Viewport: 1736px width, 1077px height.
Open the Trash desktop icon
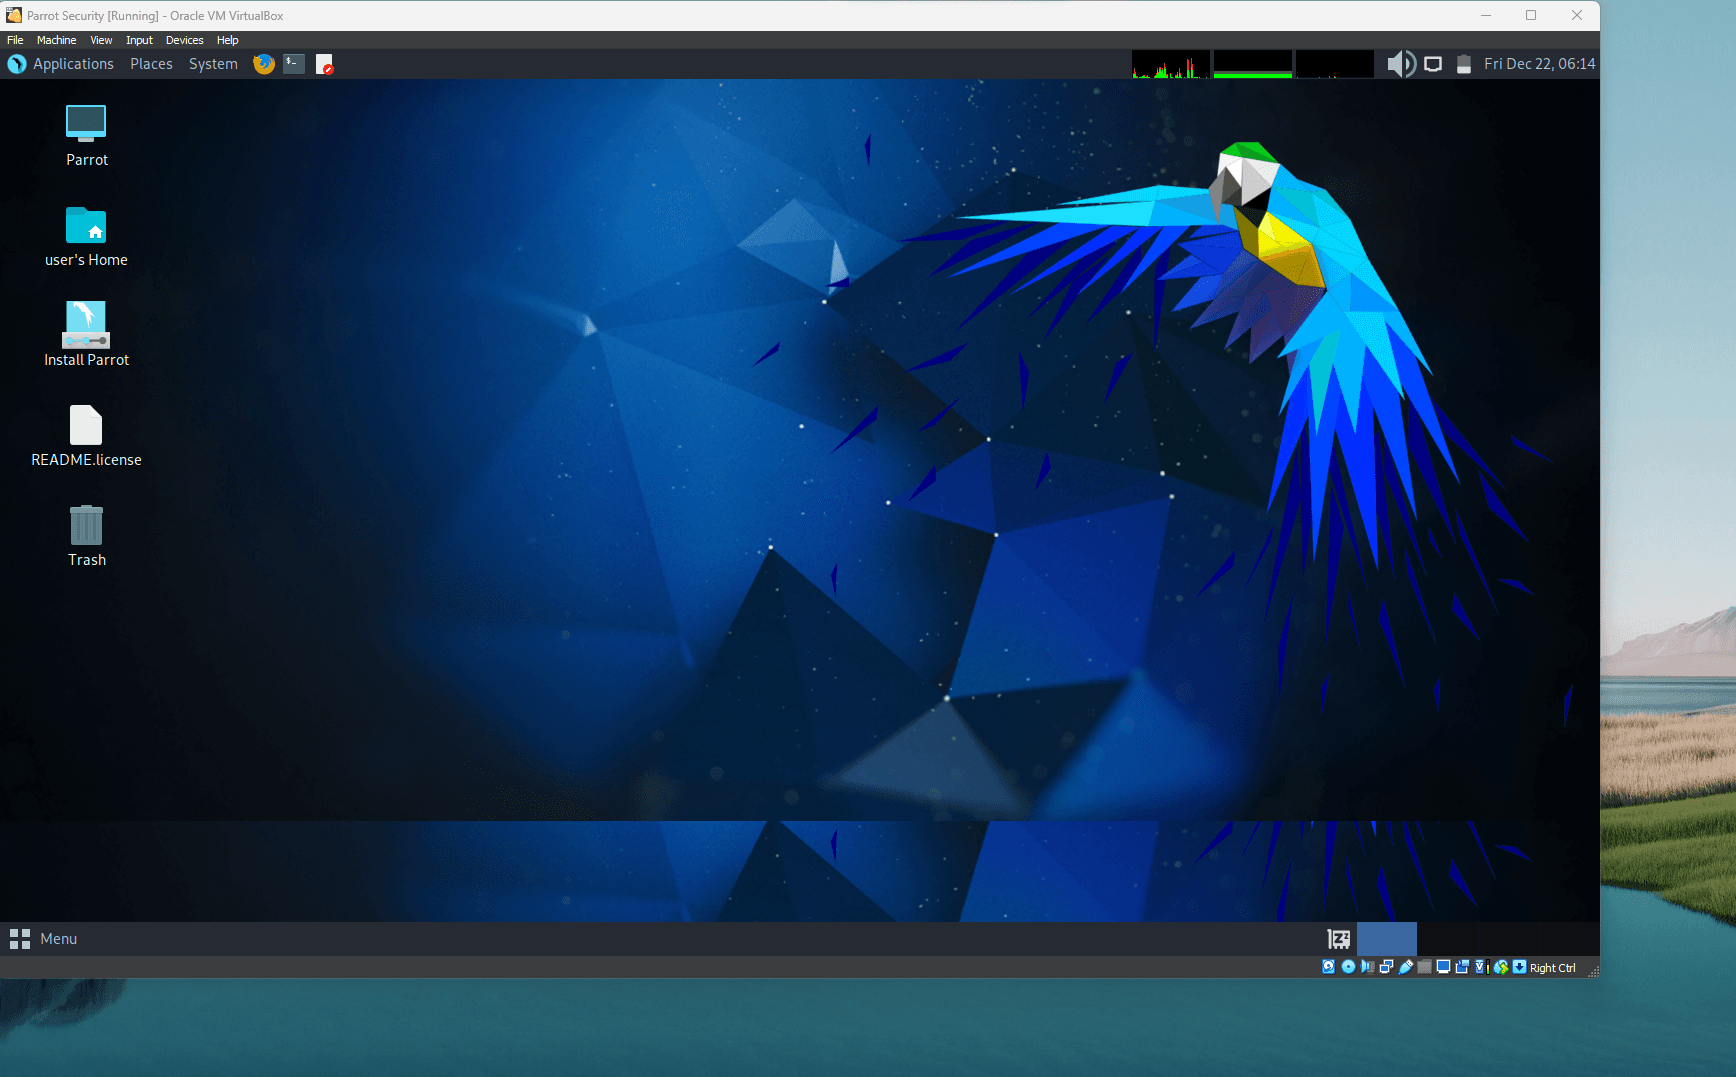[86, 537]
